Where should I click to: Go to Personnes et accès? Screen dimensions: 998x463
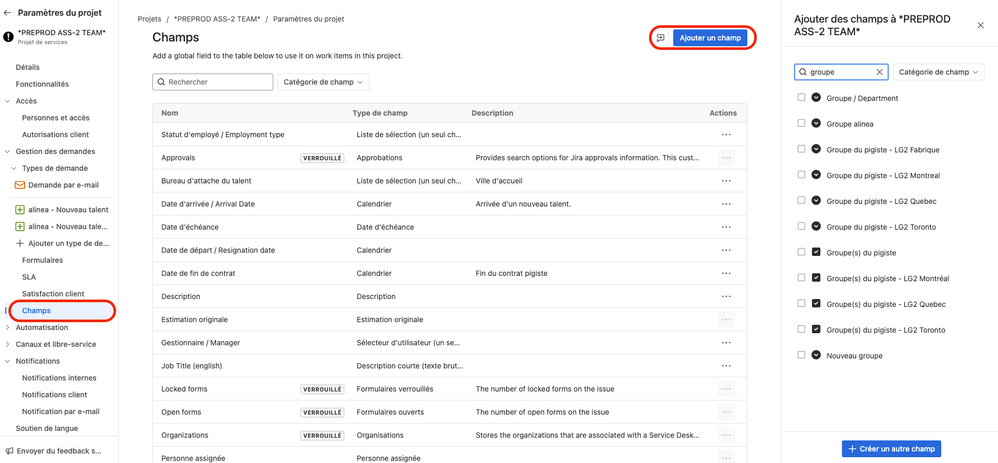(x=55, y=118)
